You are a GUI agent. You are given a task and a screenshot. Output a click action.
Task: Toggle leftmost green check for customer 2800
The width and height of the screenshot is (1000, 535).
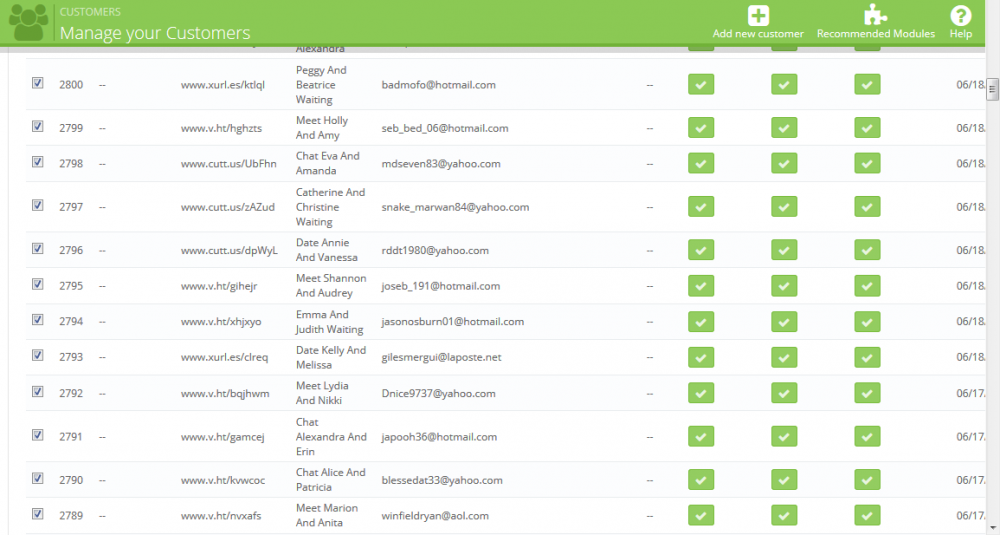[701, 84]
